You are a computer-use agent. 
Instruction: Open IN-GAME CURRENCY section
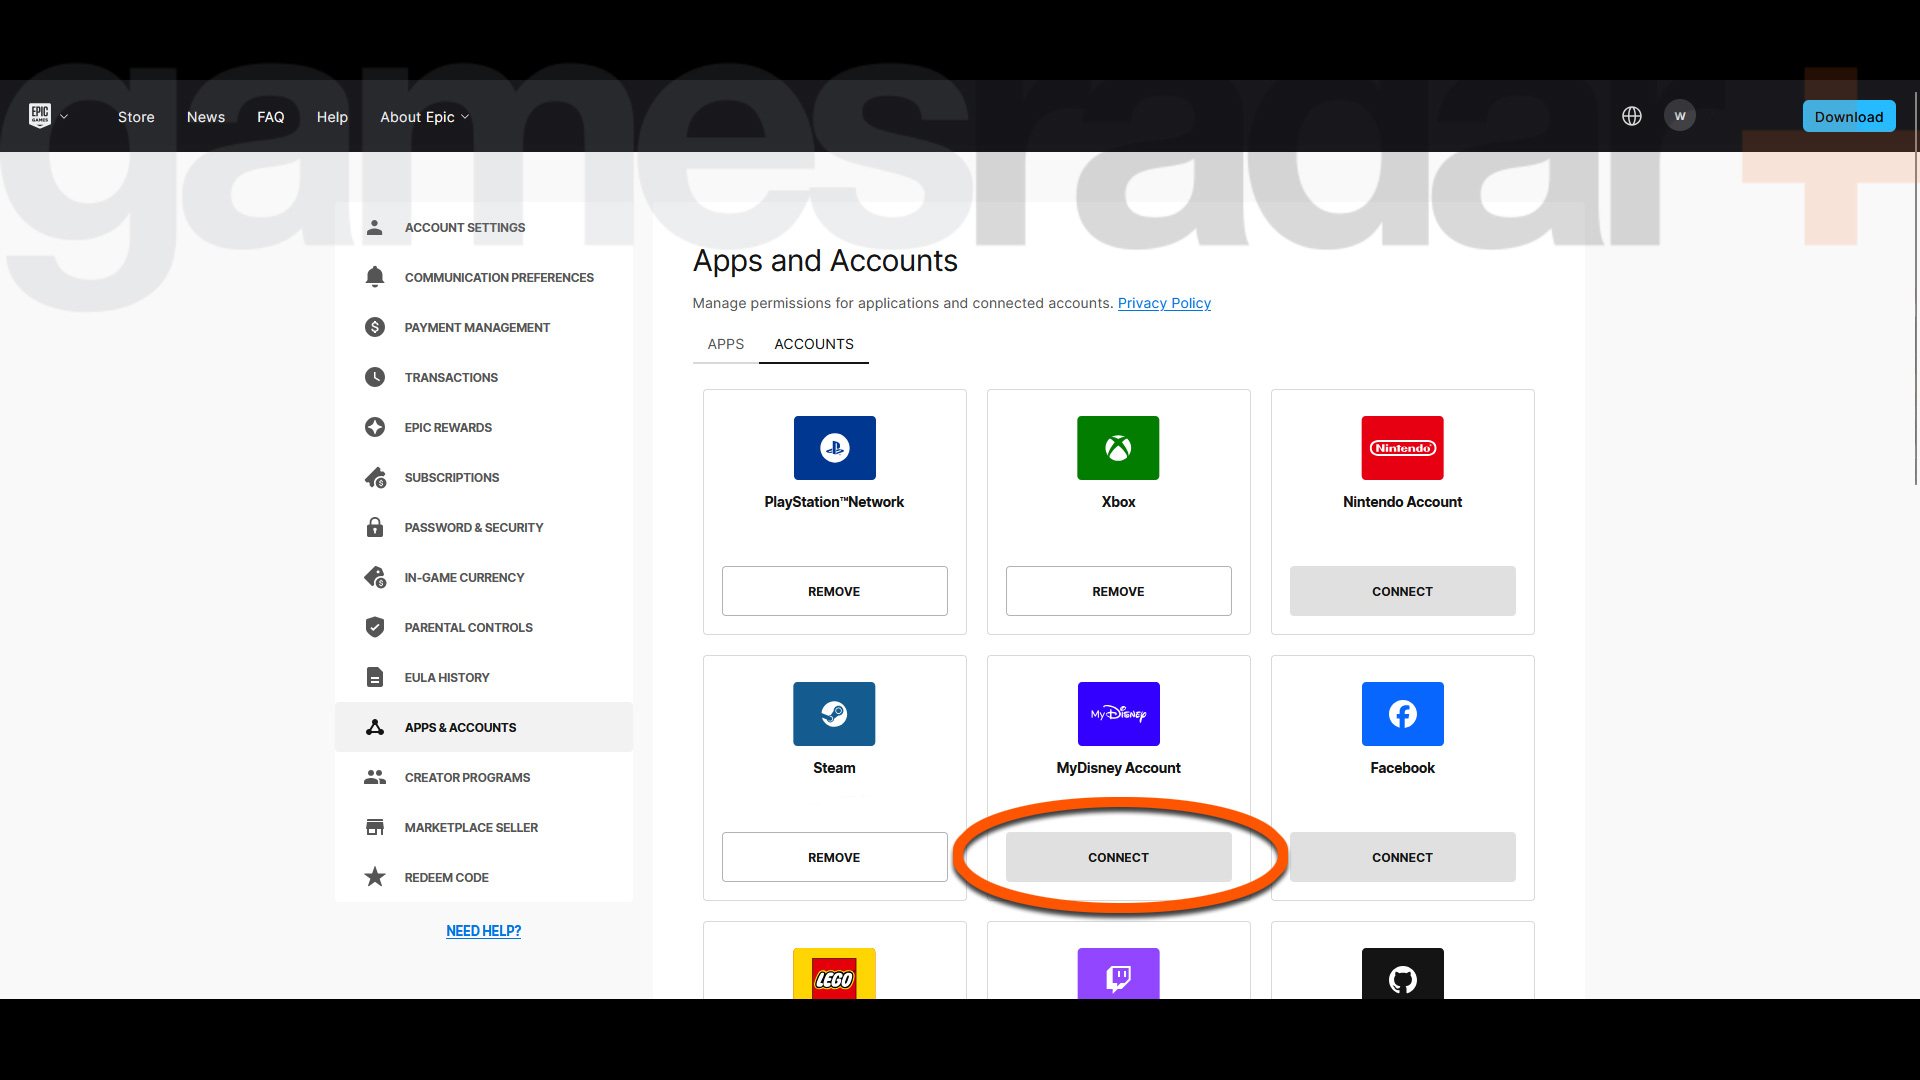pos(484,577)
